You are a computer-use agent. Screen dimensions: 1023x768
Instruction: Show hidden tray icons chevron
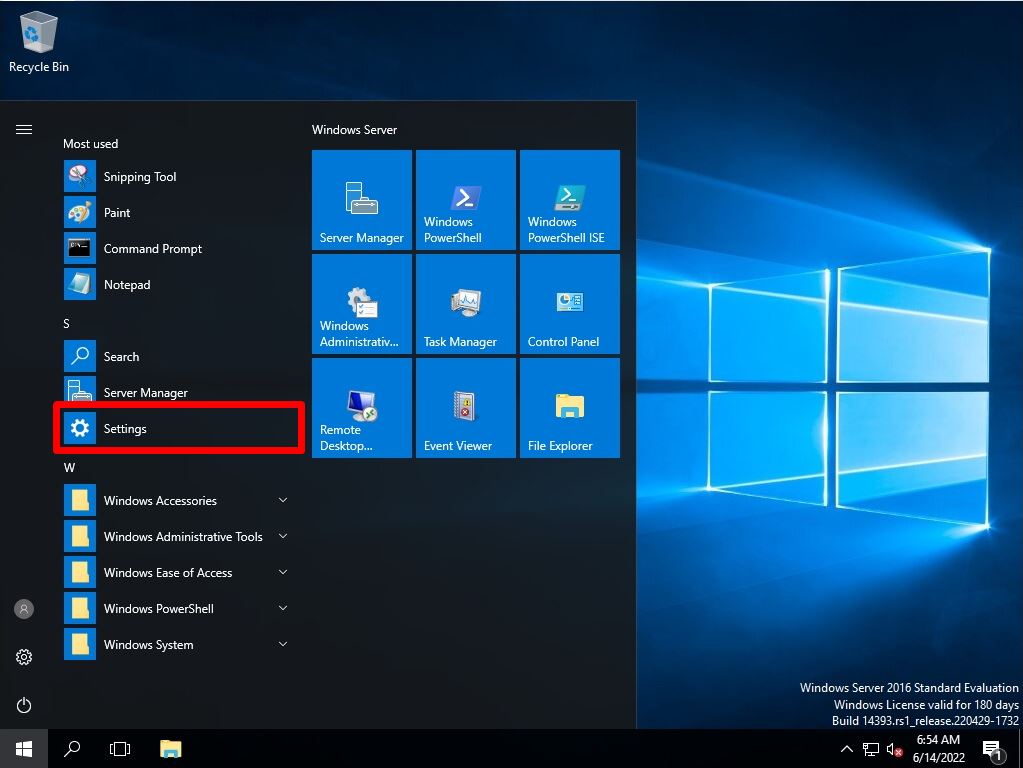[x=847, y=749]
